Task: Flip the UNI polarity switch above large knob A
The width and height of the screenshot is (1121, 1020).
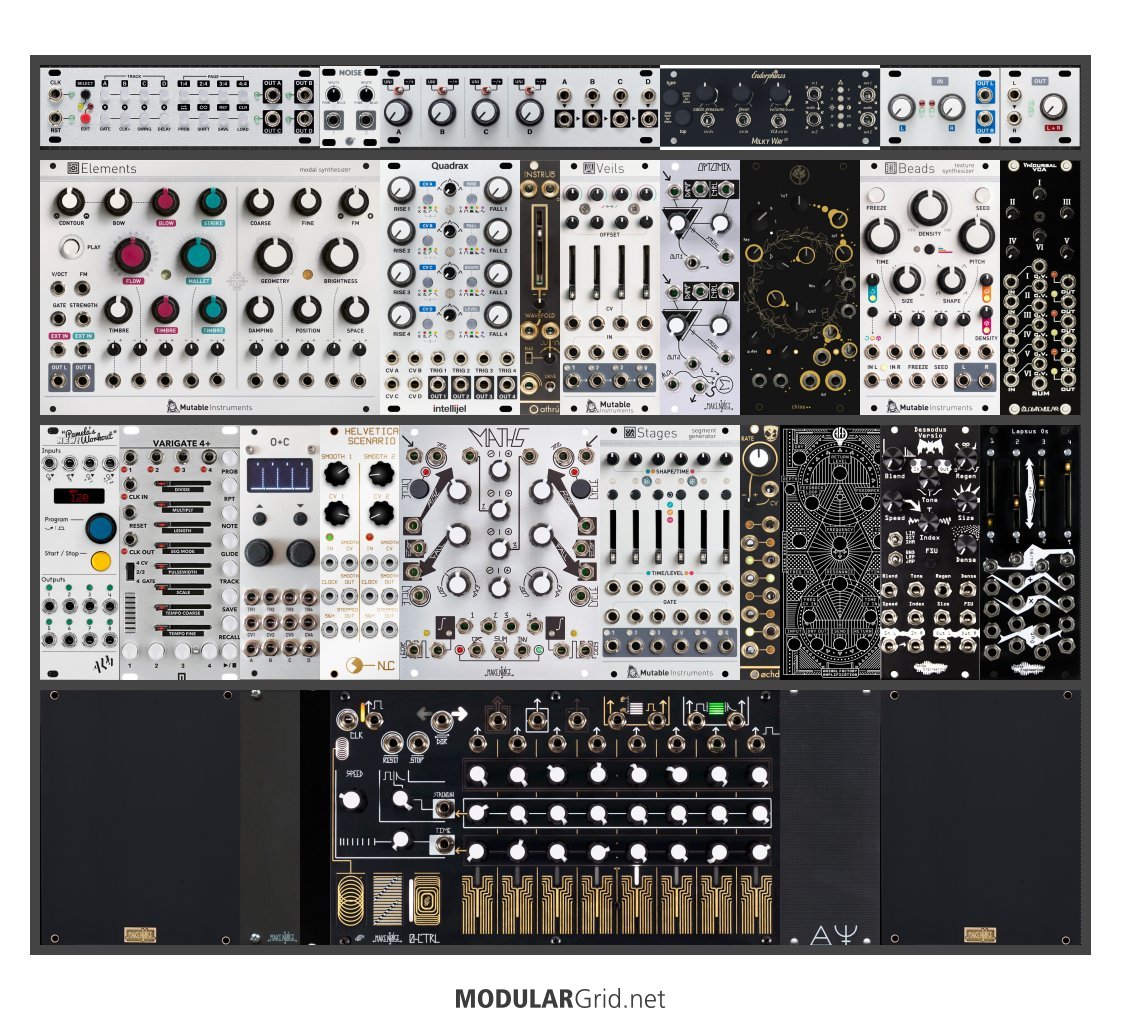Action: tap(400, 91)
